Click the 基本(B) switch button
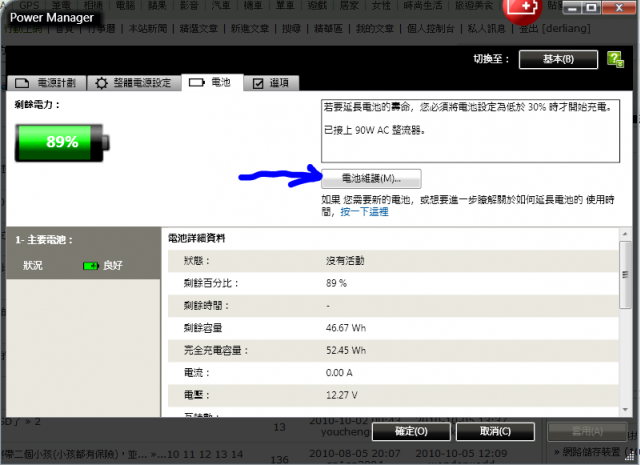Viewport: 640px width, 465px height. click(558, 59)
